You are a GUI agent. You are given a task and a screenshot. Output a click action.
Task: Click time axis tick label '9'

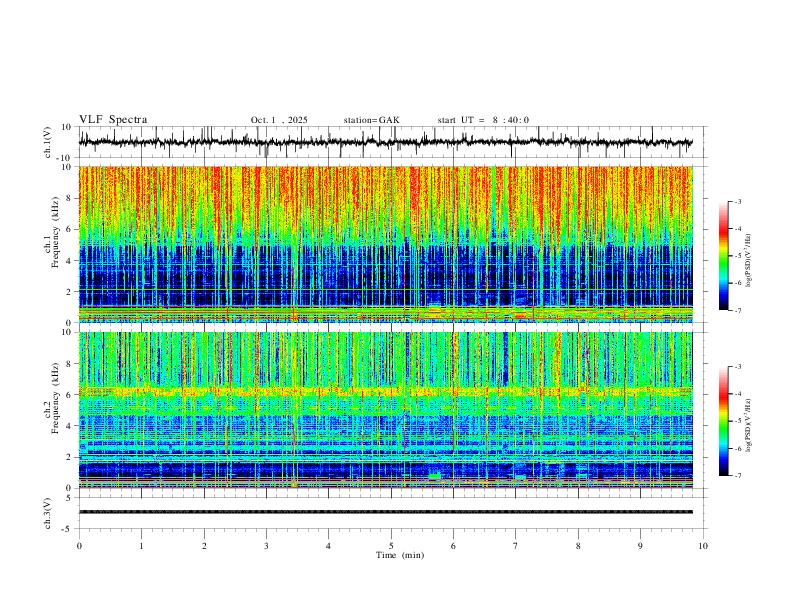(x=640, y=546)
